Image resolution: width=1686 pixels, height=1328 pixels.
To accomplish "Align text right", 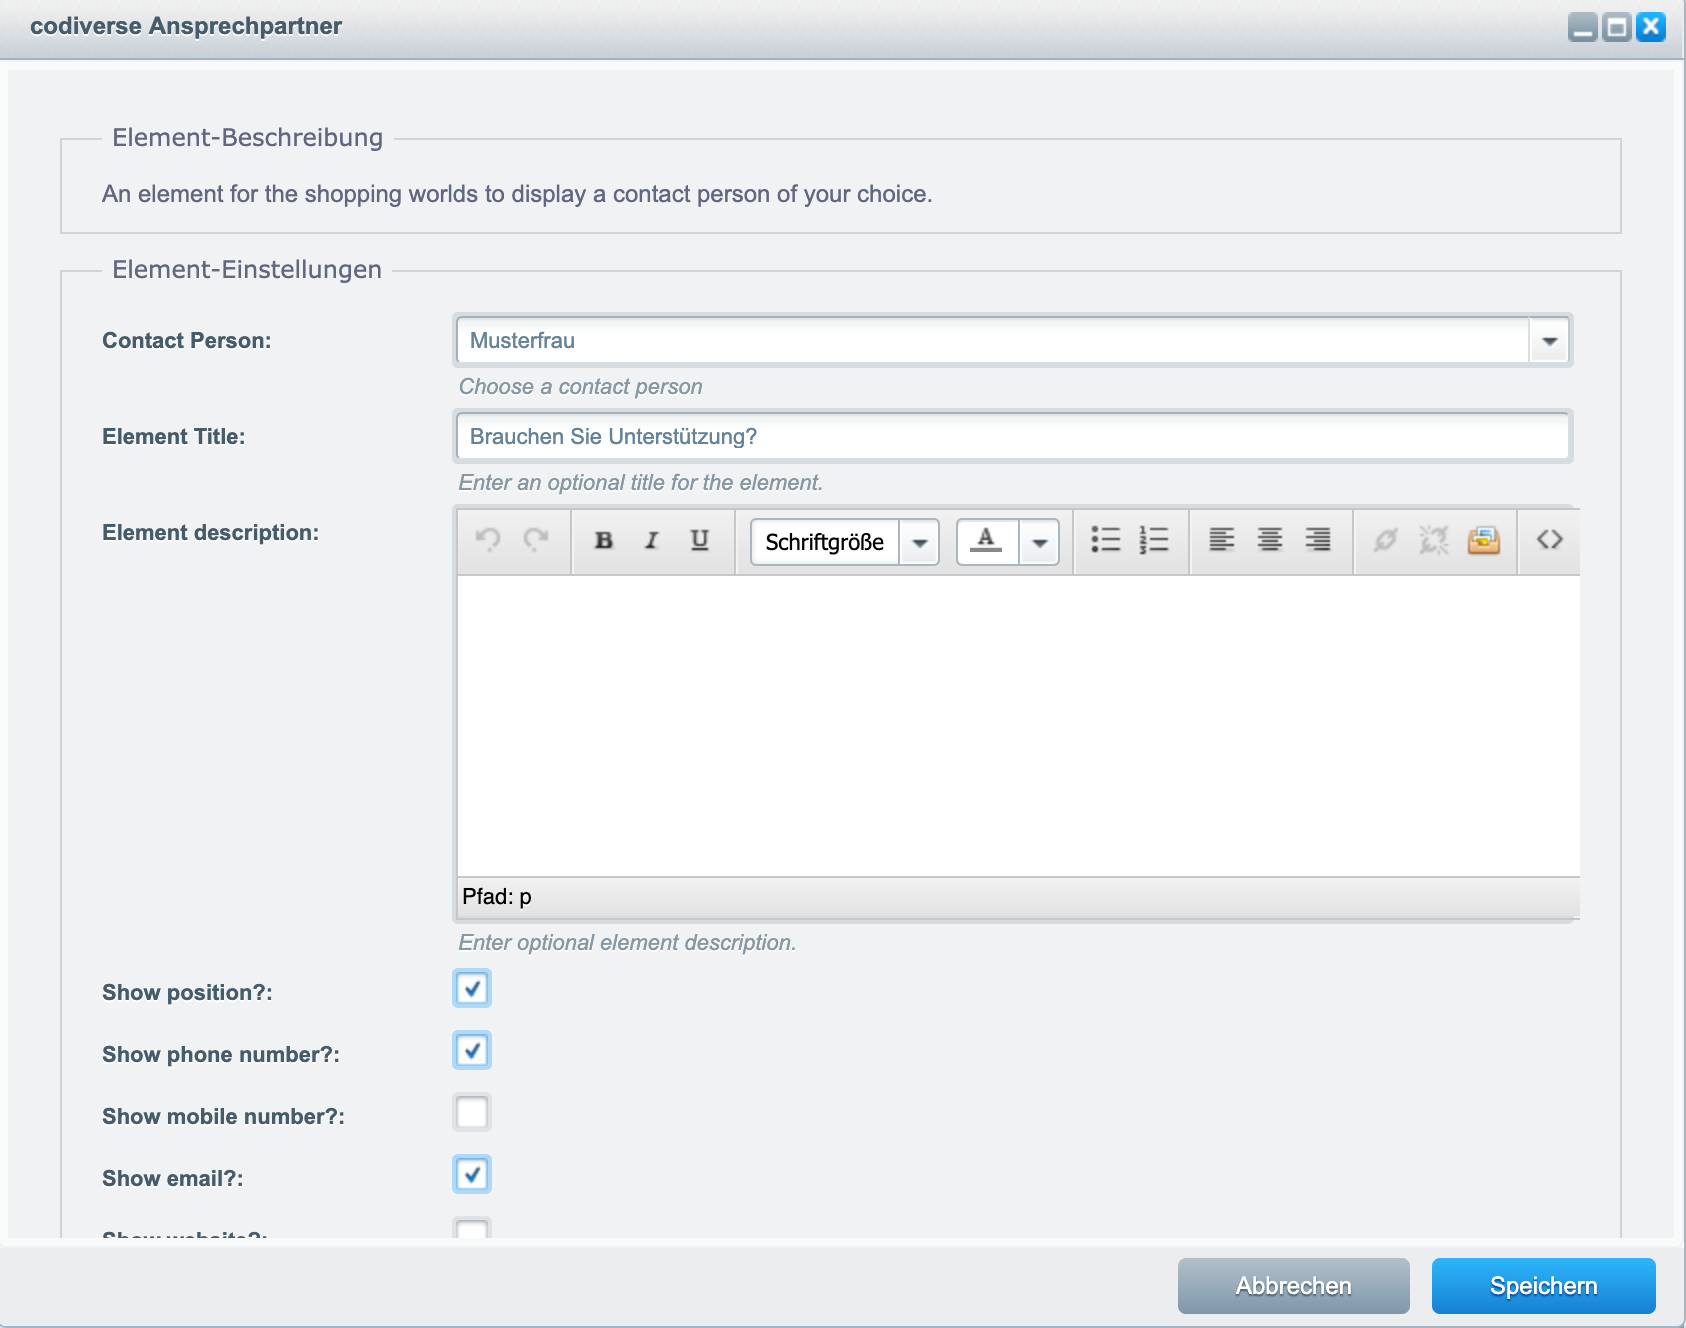I will (1318, 540).
